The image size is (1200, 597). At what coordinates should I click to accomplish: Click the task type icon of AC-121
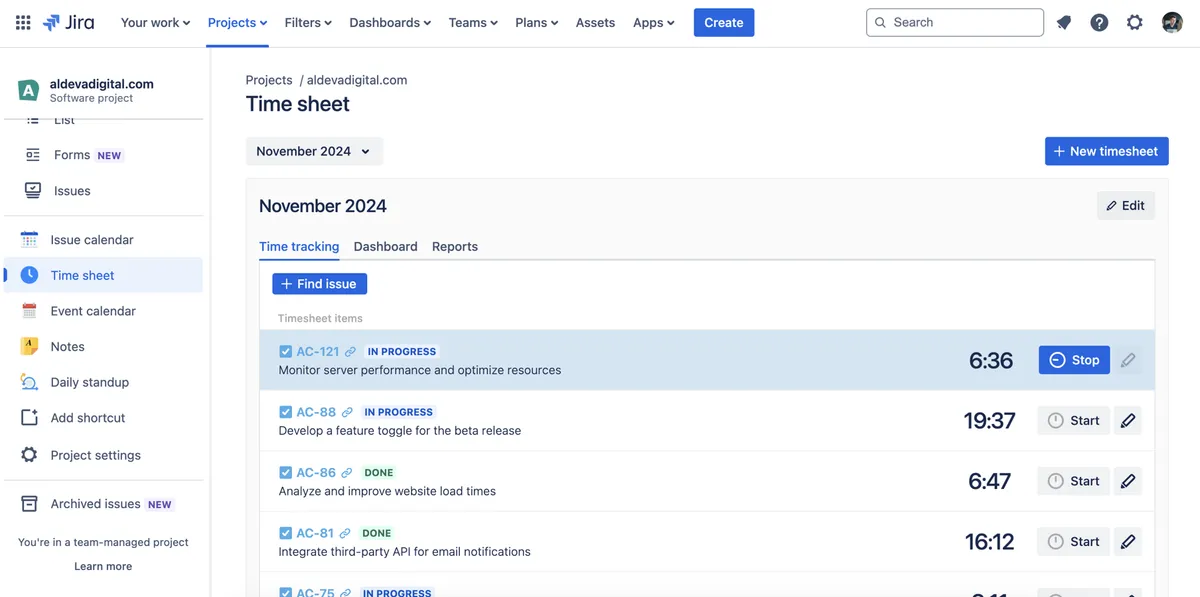pyautogui.click(x=285, y=352)
